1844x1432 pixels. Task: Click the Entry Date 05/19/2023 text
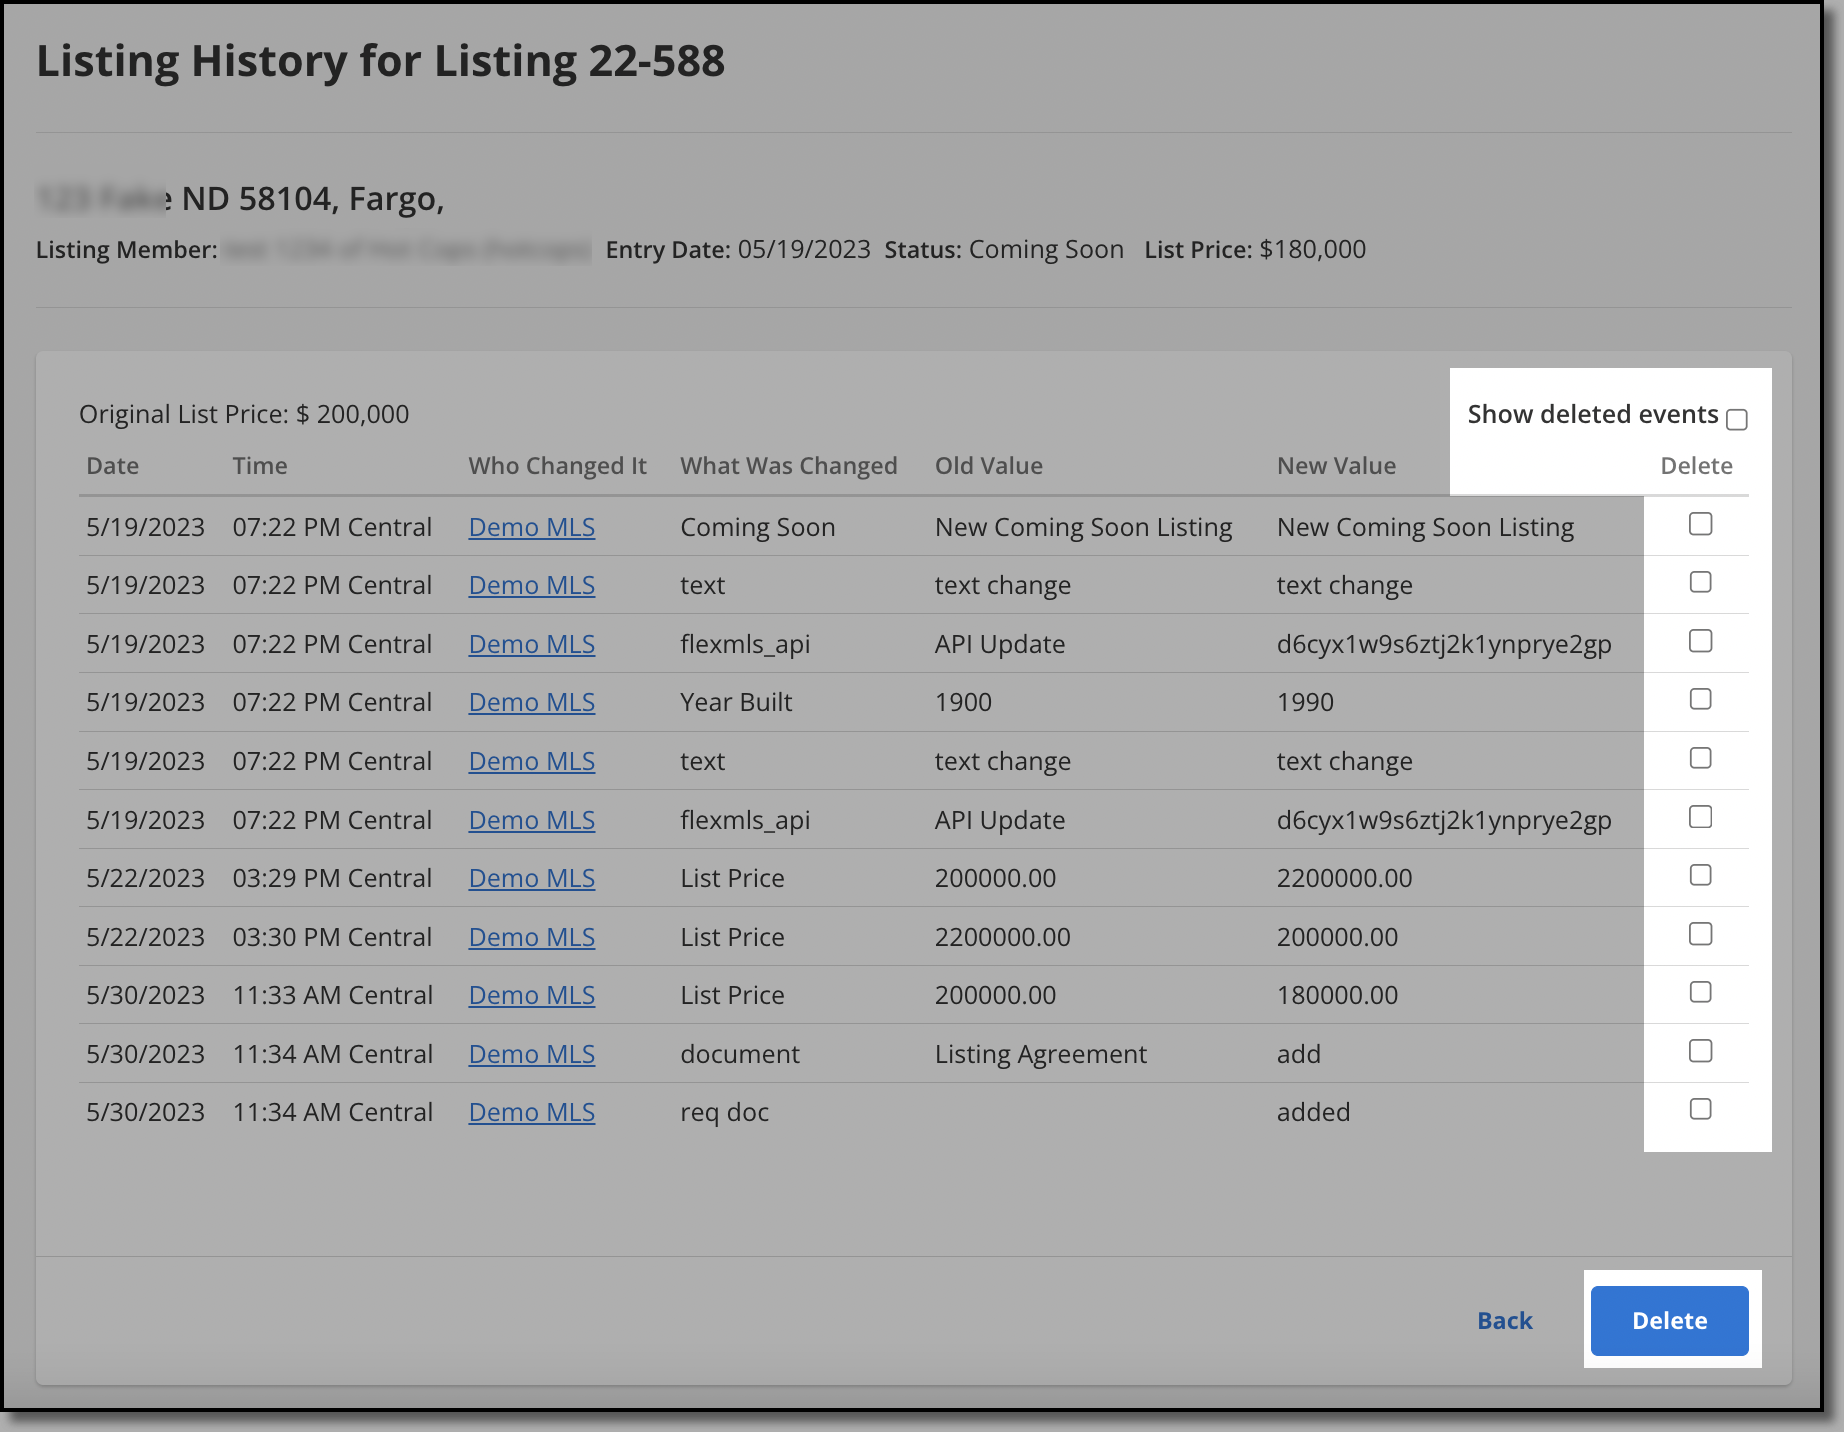click(x=738, y=249)
